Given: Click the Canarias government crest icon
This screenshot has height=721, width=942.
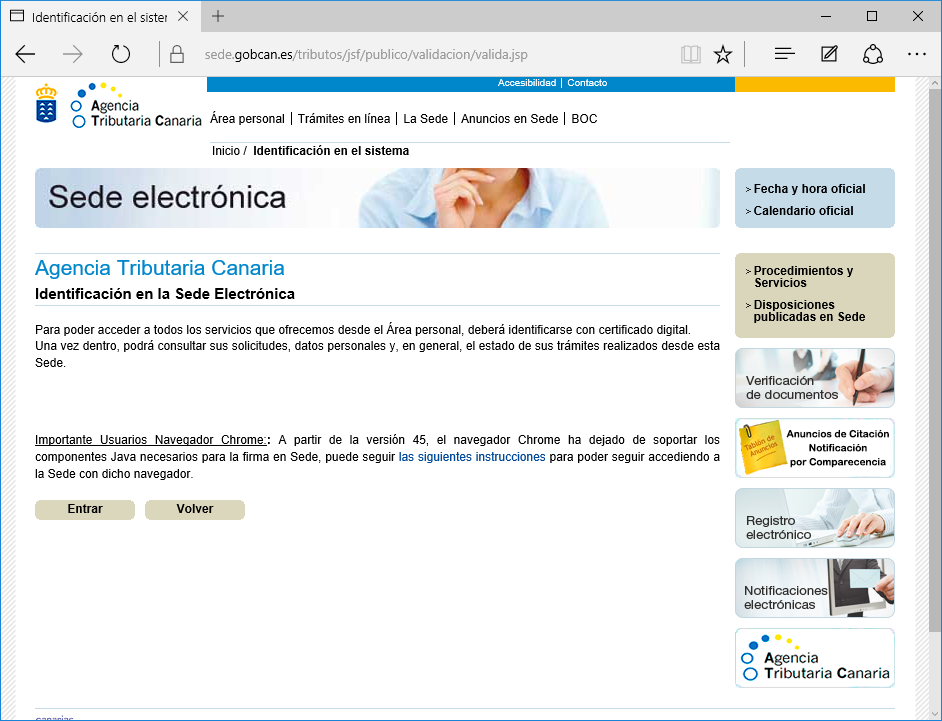Looking at the screenshot, I should coord(46,103).
